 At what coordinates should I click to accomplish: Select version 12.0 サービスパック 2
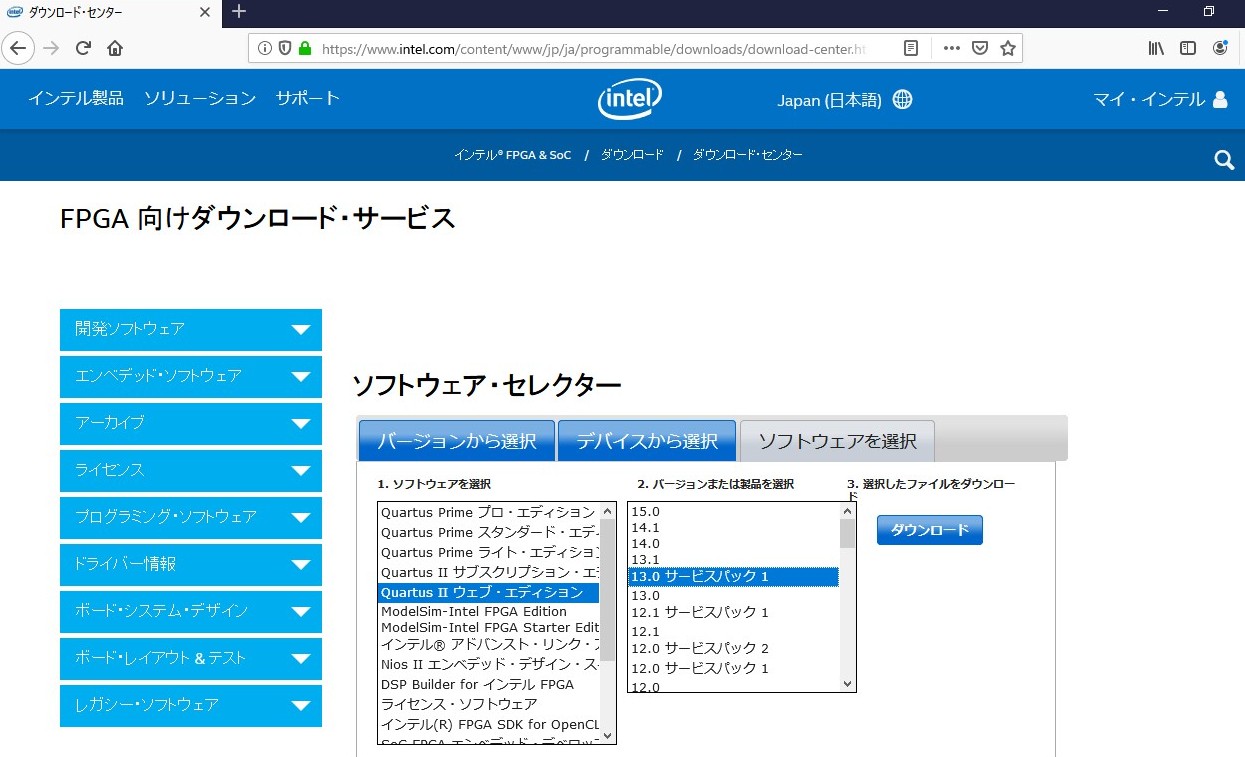[733, 648]
